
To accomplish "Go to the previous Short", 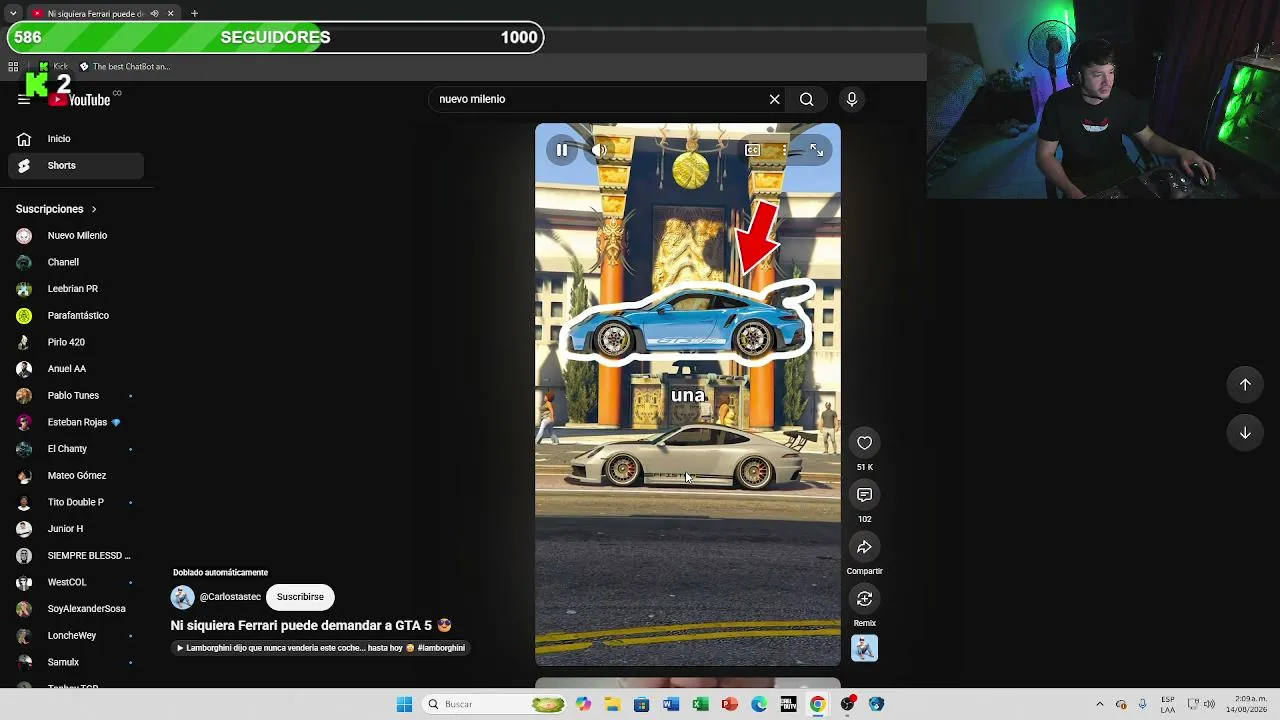I will (1245, 385).
